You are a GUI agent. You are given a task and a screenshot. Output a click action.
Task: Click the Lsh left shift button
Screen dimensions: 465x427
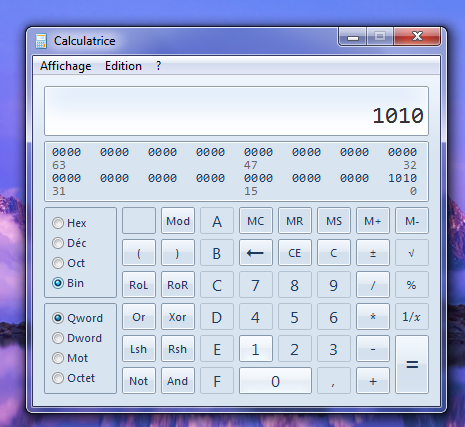click(x=139, y=349)
